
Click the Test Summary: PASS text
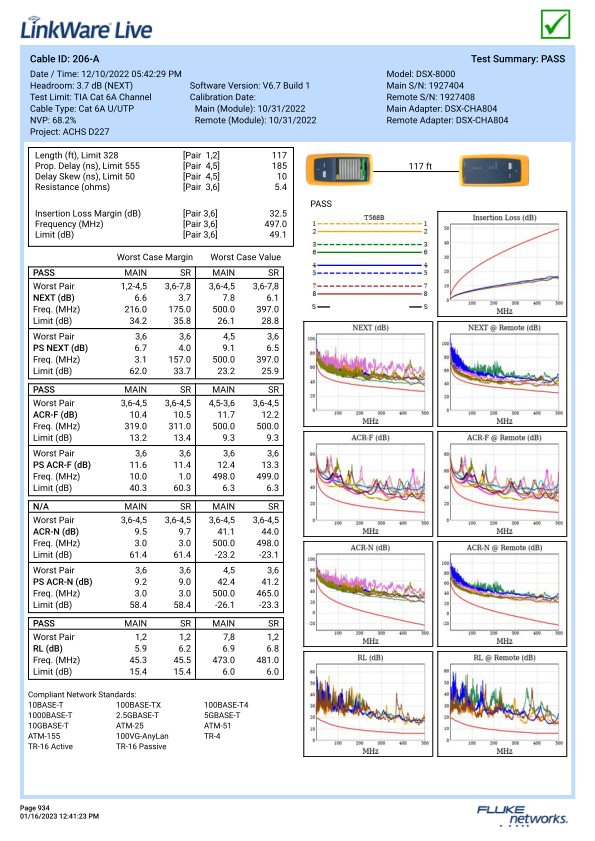tap(518, 59)
